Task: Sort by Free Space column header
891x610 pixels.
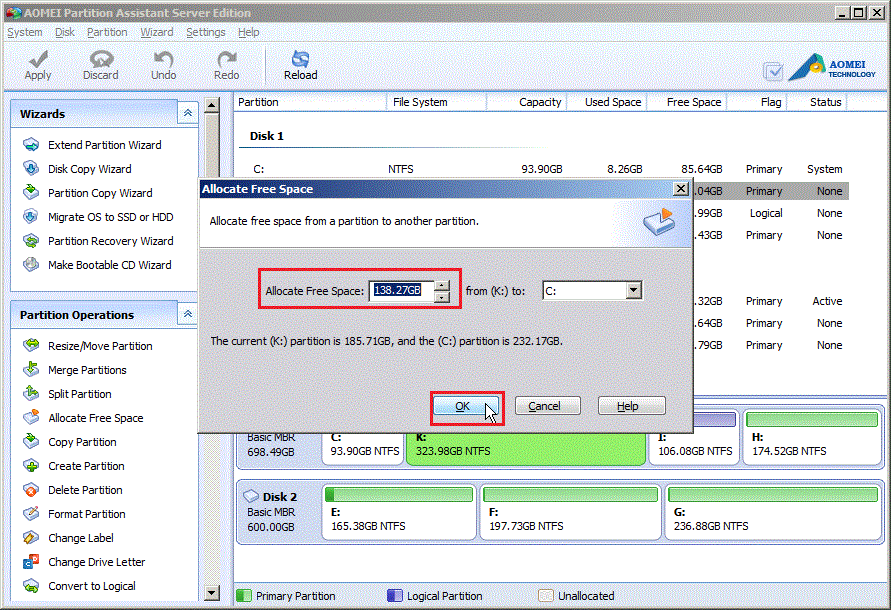Action: [x=686, y=102]
